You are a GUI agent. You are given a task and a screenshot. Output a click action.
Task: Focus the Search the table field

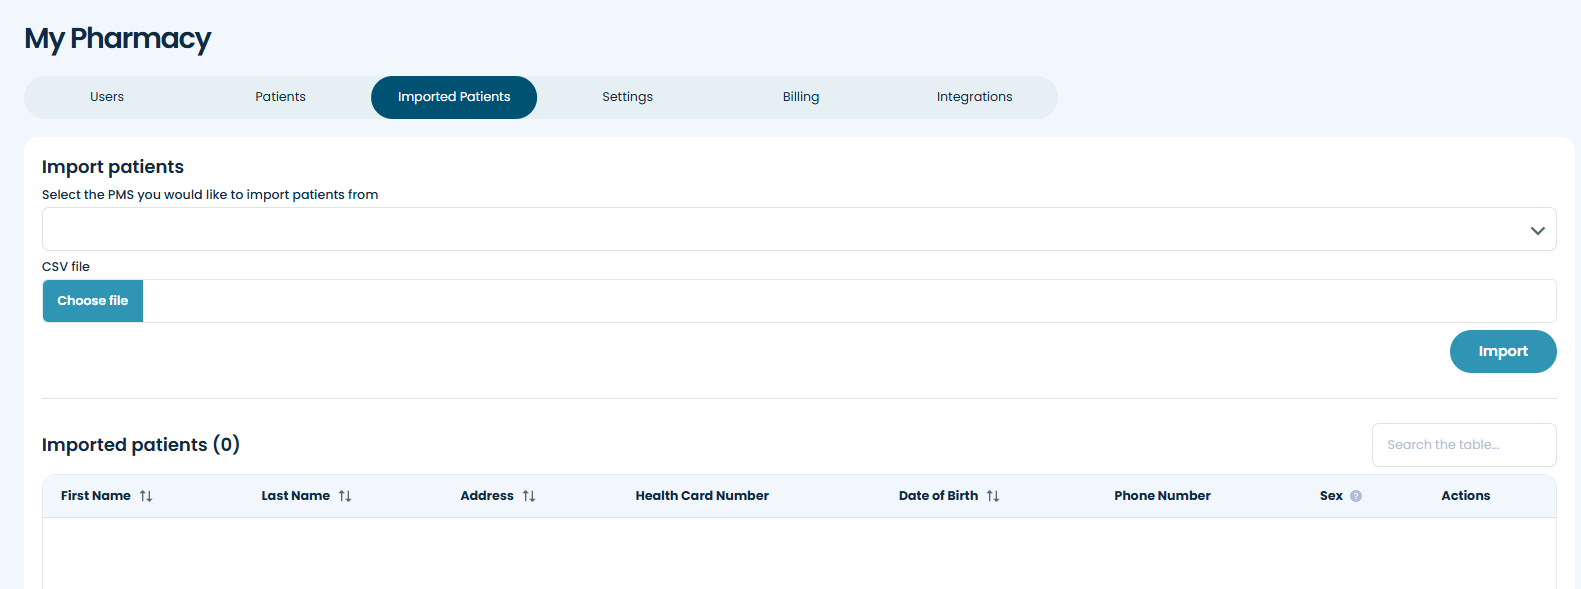pyautogui.click(x=1463, y=445)
